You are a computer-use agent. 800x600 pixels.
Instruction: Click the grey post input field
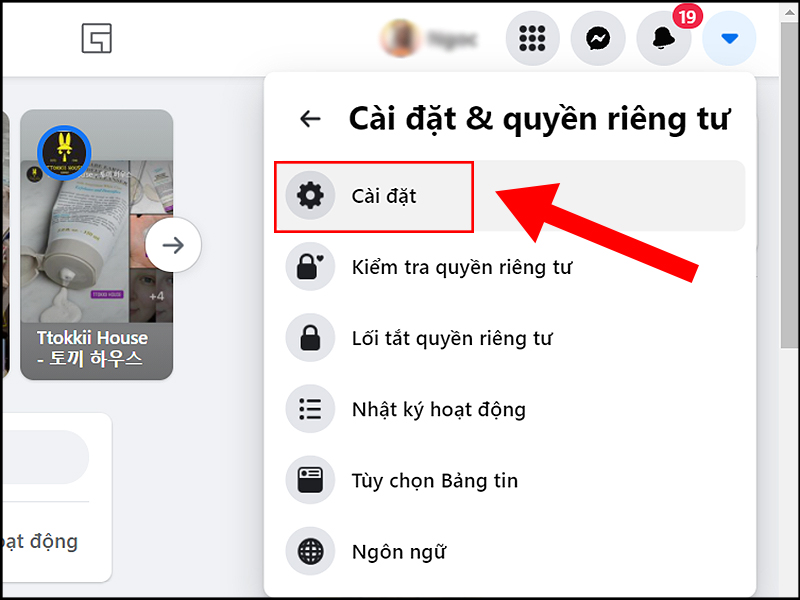45,457
